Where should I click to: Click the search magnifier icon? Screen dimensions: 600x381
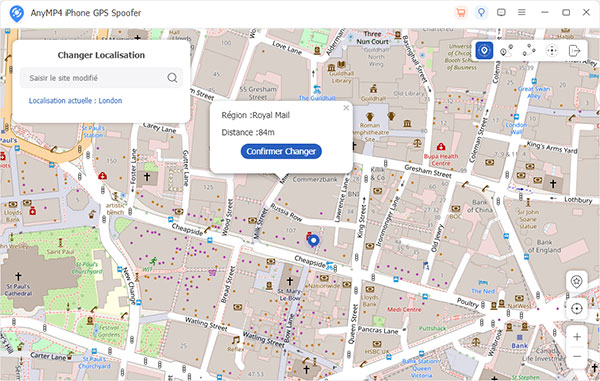point(172,78)
